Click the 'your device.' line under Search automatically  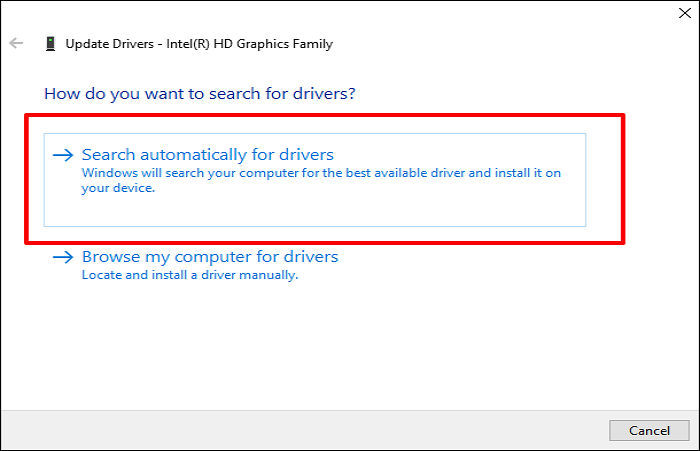point(118,187)
